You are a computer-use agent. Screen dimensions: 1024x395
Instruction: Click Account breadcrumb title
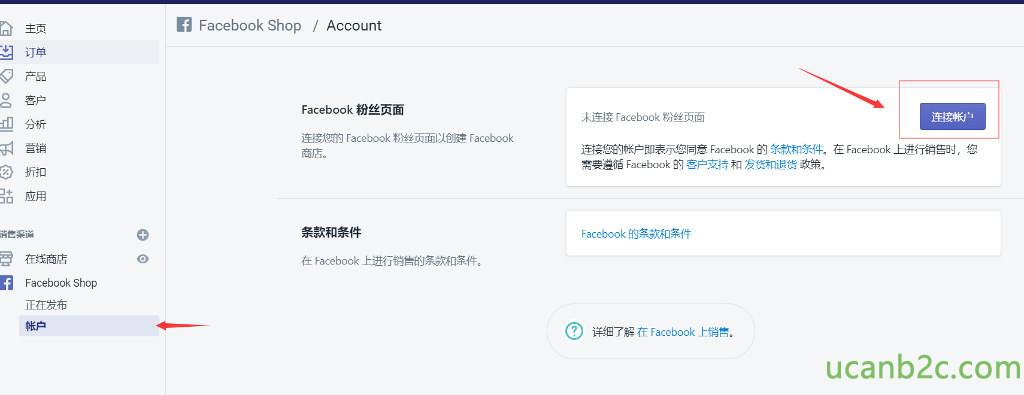tap(354, 25)
